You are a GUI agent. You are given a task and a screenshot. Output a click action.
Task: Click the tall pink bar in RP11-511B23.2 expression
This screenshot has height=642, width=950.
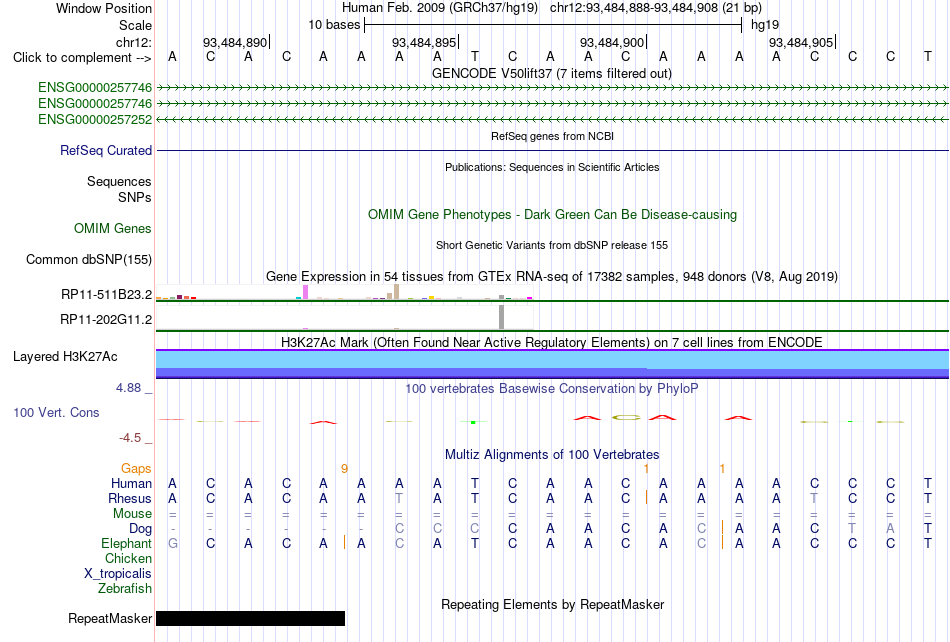pyautogui.click(x=305, y=292)
